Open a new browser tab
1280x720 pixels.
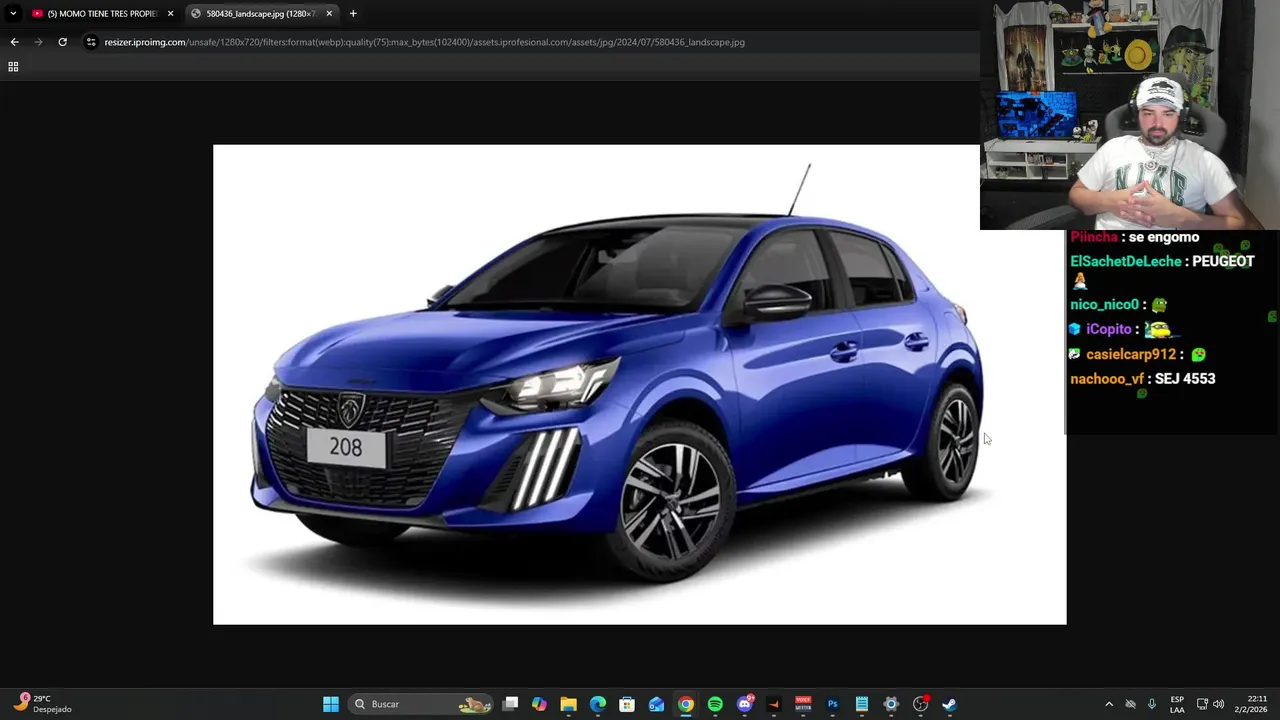pyautogui.click(x=353, y=13)
